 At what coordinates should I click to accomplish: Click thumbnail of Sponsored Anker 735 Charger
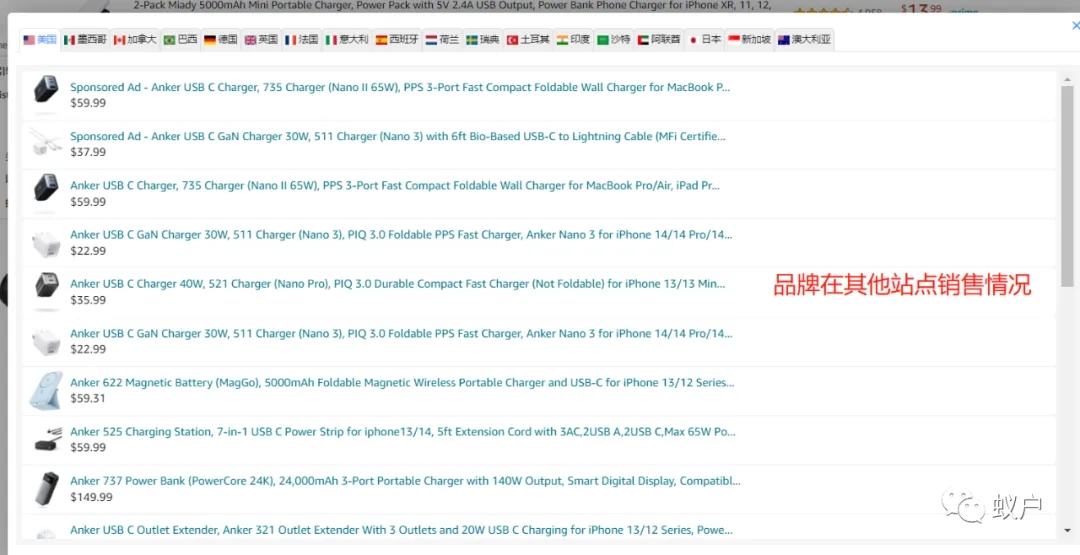coord(46,92)
